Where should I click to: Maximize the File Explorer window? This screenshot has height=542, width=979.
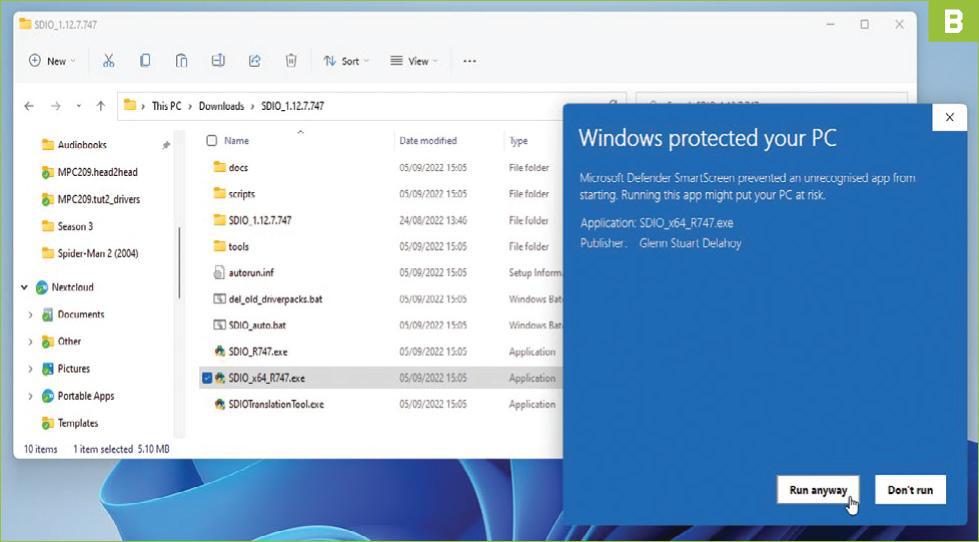coord(865,24)
